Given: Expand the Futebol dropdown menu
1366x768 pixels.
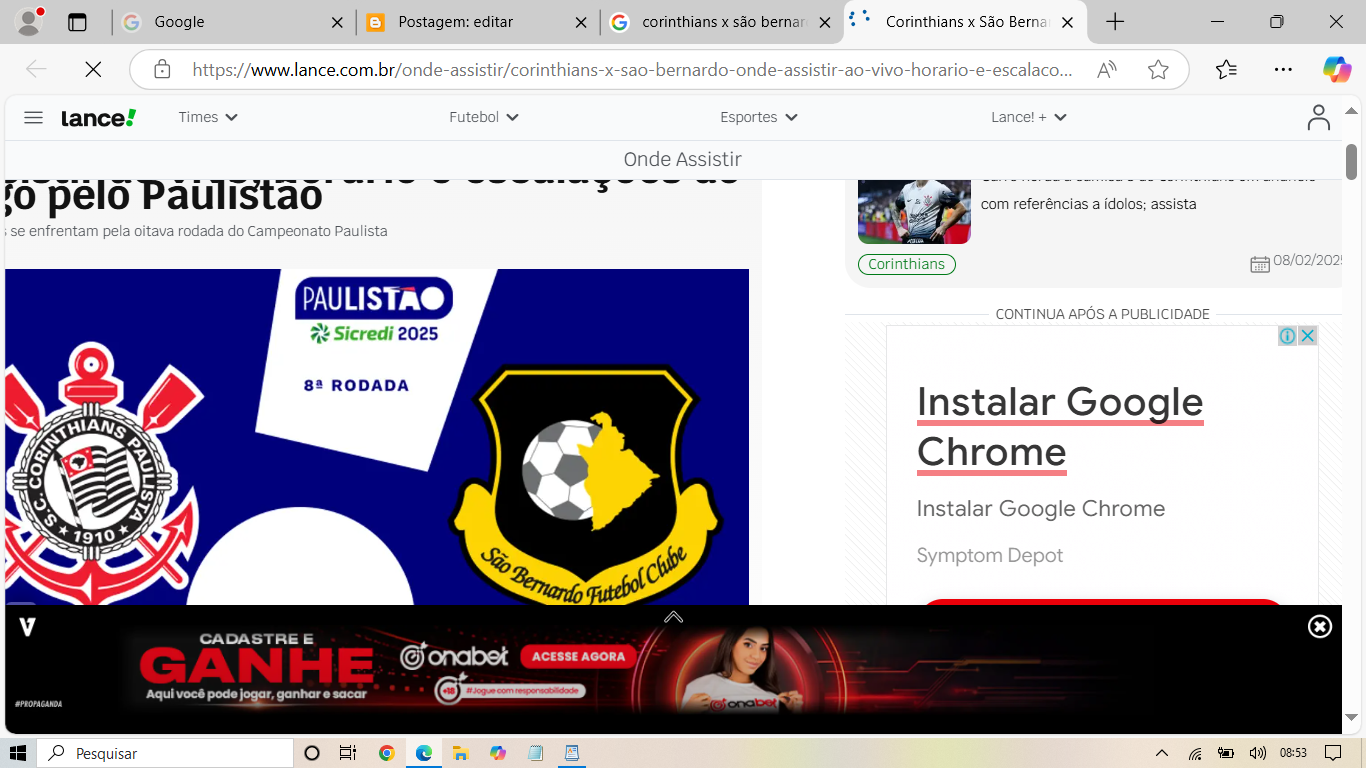Looking at the screenshot, I should coord(484,117).
